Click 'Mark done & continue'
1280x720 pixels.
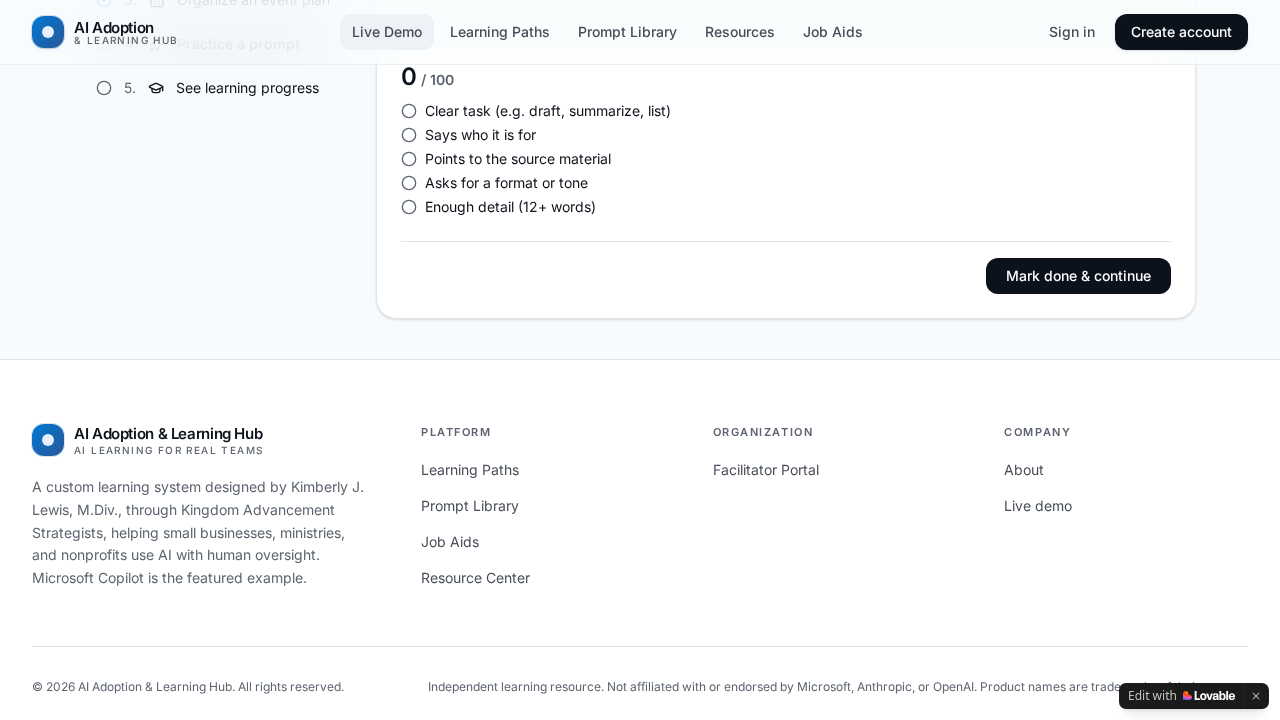pos(1078,276)
